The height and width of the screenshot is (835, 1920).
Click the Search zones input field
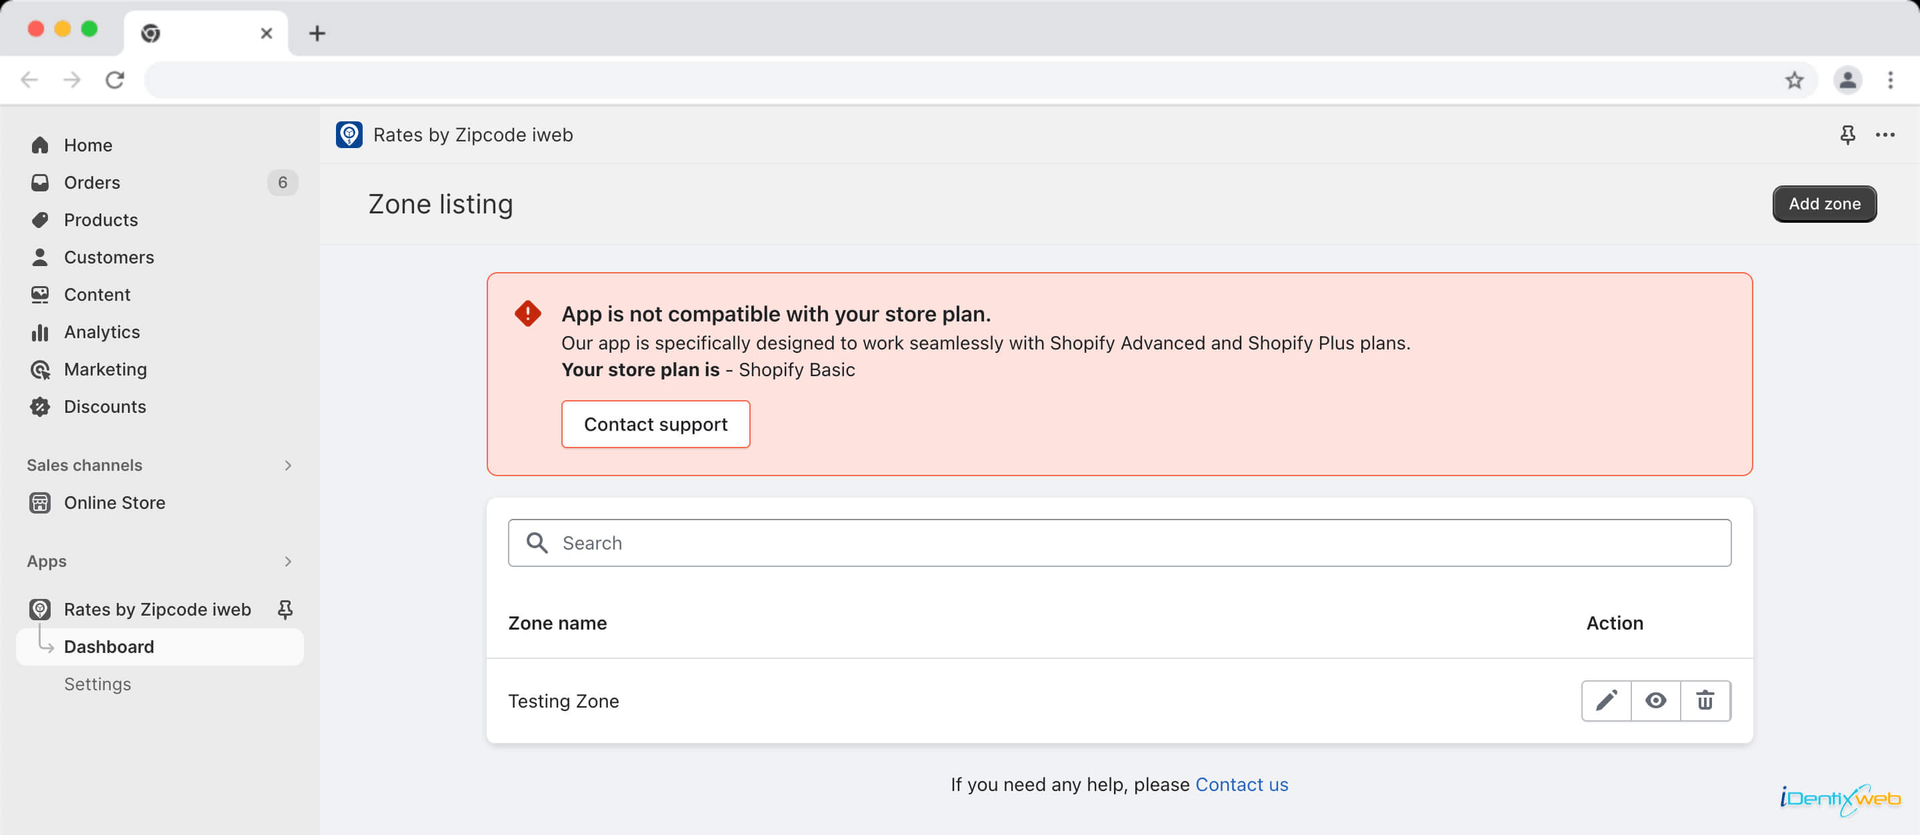(1119, 543)
